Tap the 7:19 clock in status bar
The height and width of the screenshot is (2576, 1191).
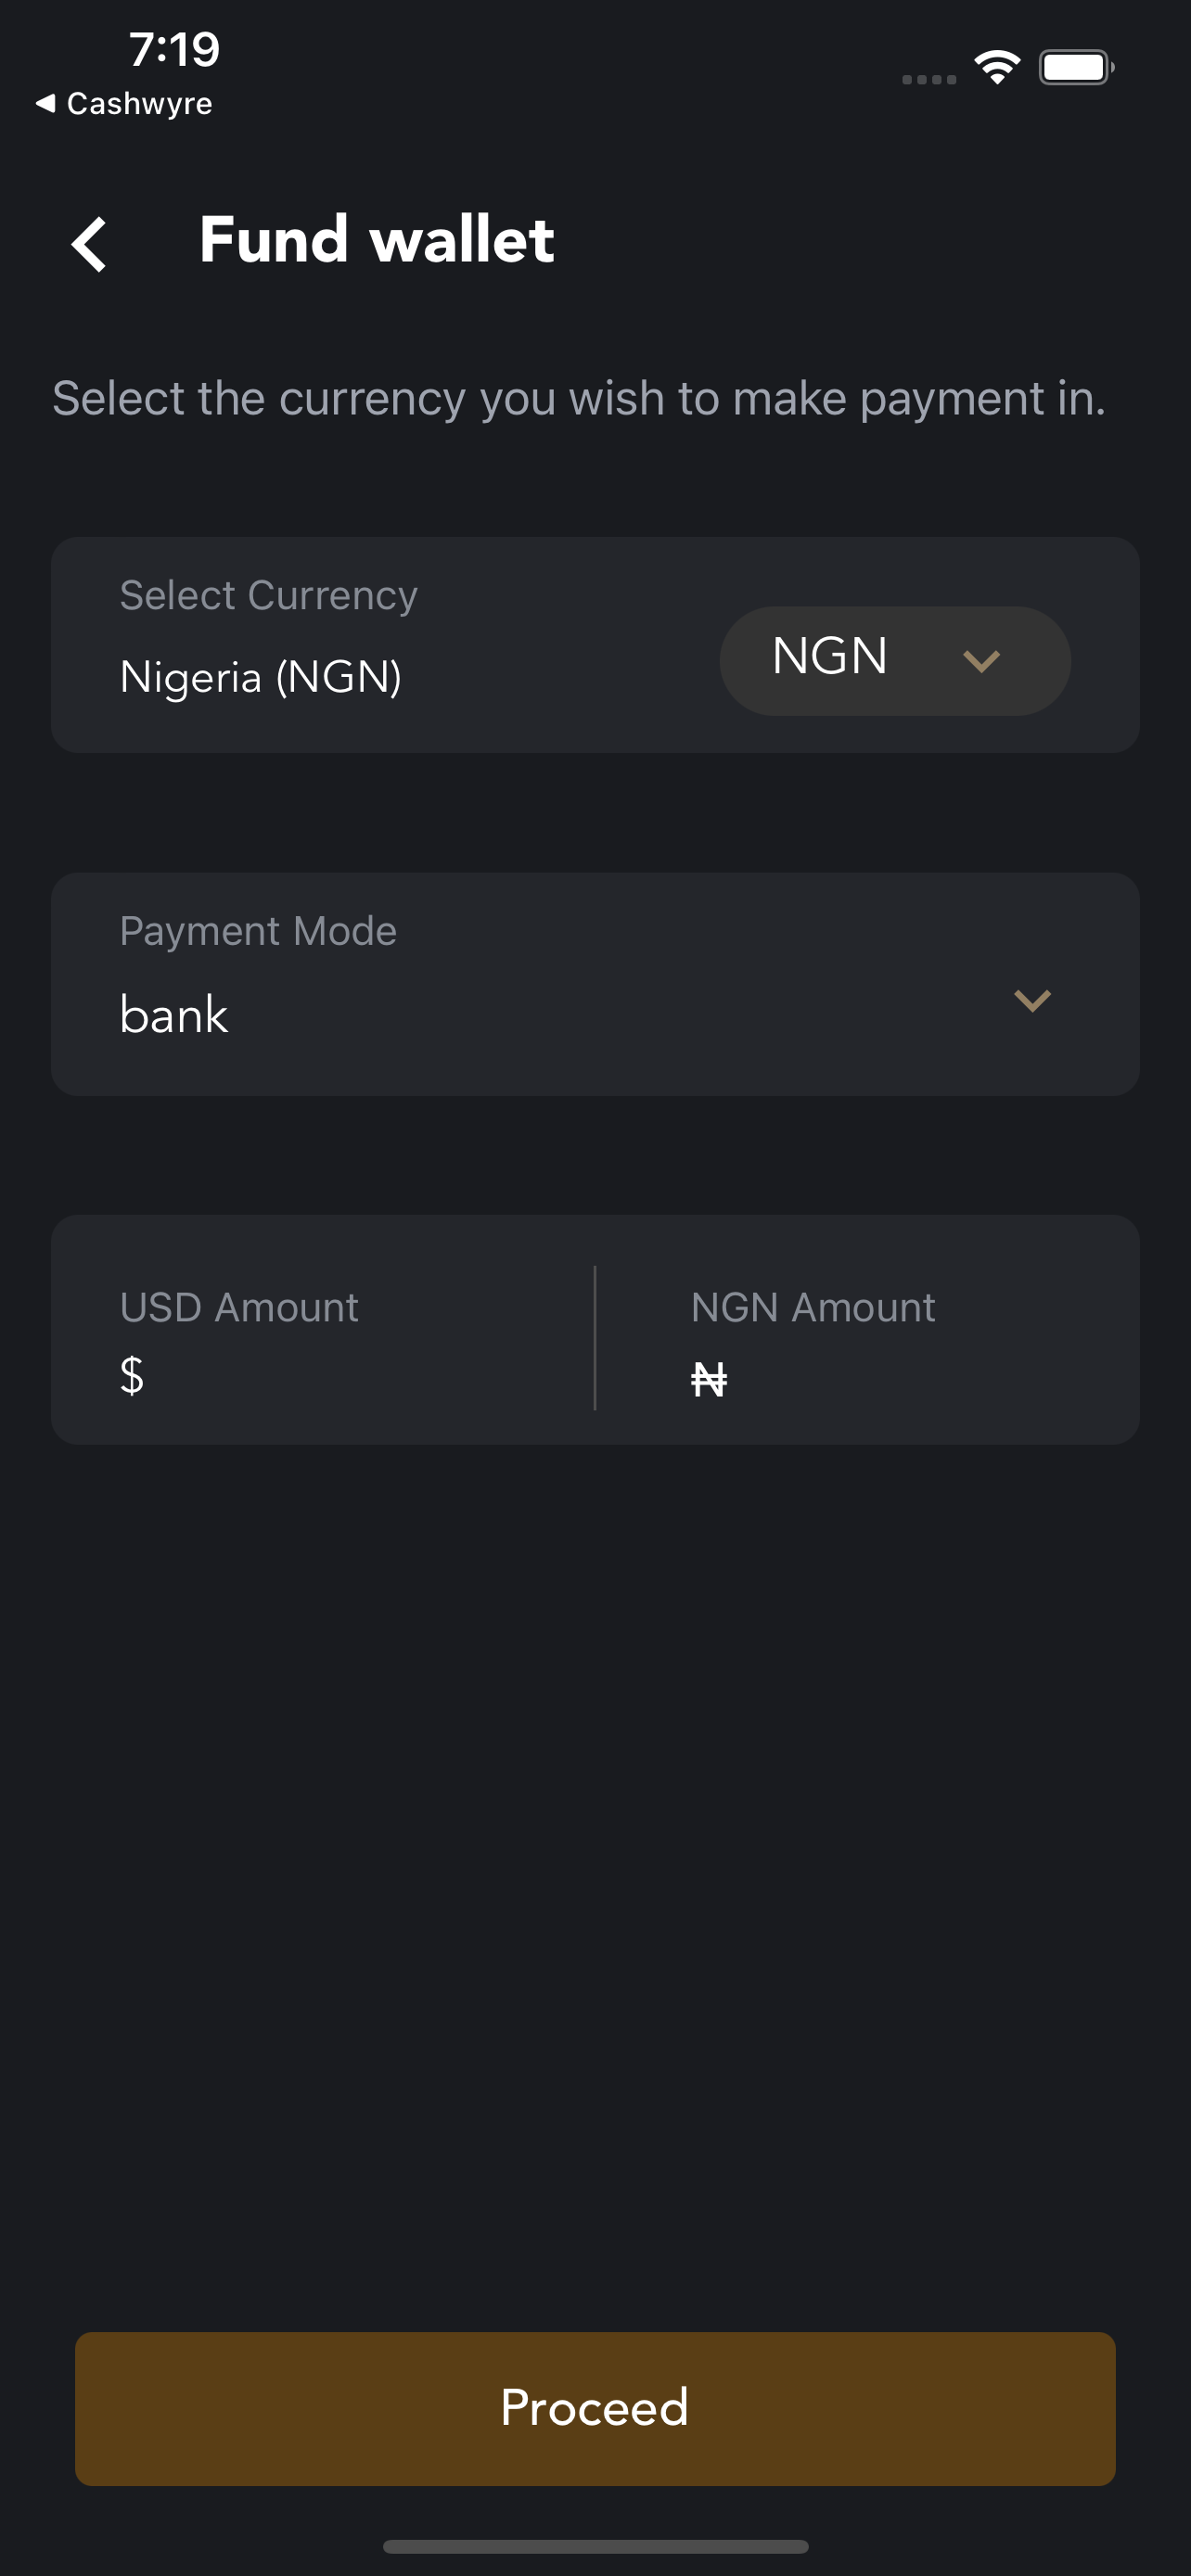pyautogui.click(x=174, y=49)
